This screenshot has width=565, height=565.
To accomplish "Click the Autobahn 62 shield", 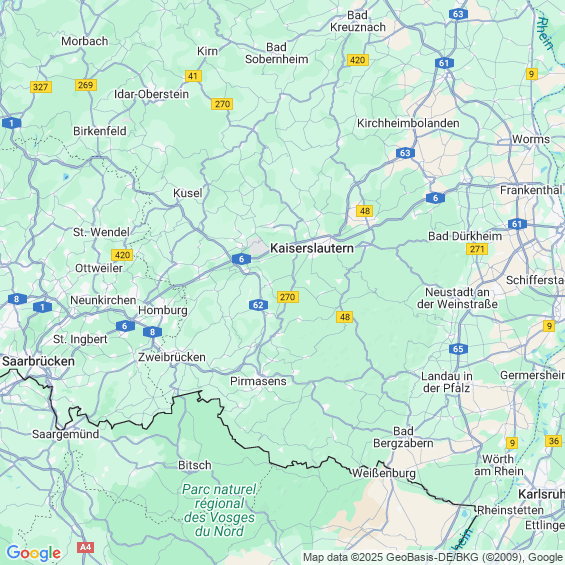I will [x=258, y=305].
